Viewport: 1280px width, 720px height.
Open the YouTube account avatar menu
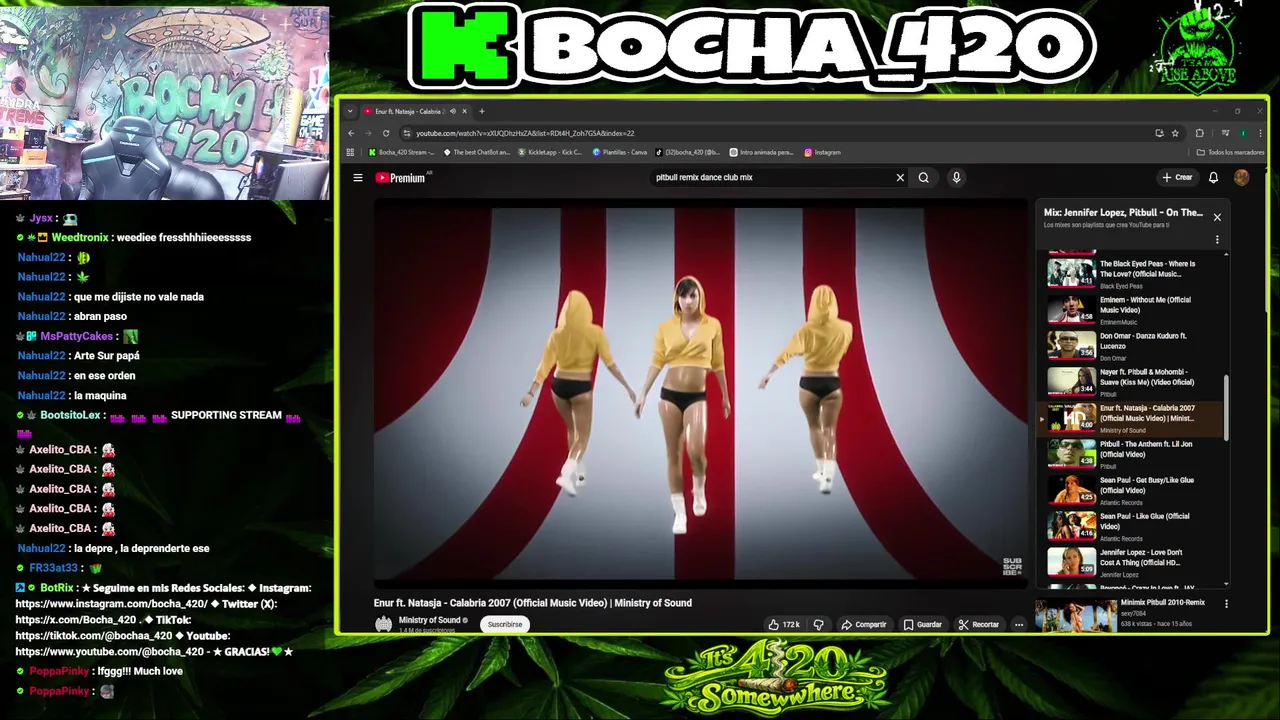click(1241, 178)
